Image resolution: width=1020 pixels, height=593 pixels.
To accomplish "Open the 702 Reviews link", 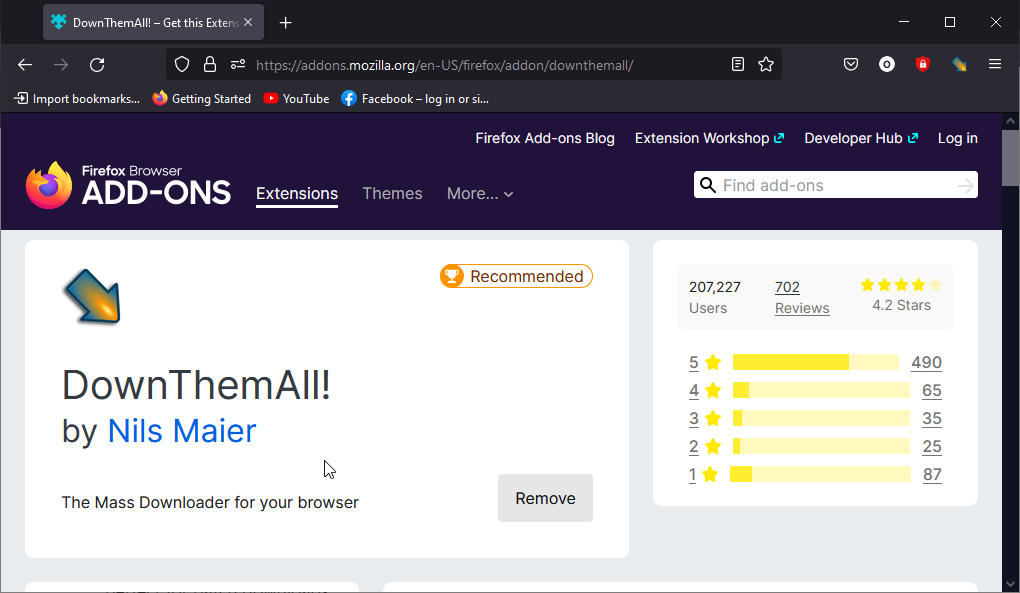I will coord(802,298).
